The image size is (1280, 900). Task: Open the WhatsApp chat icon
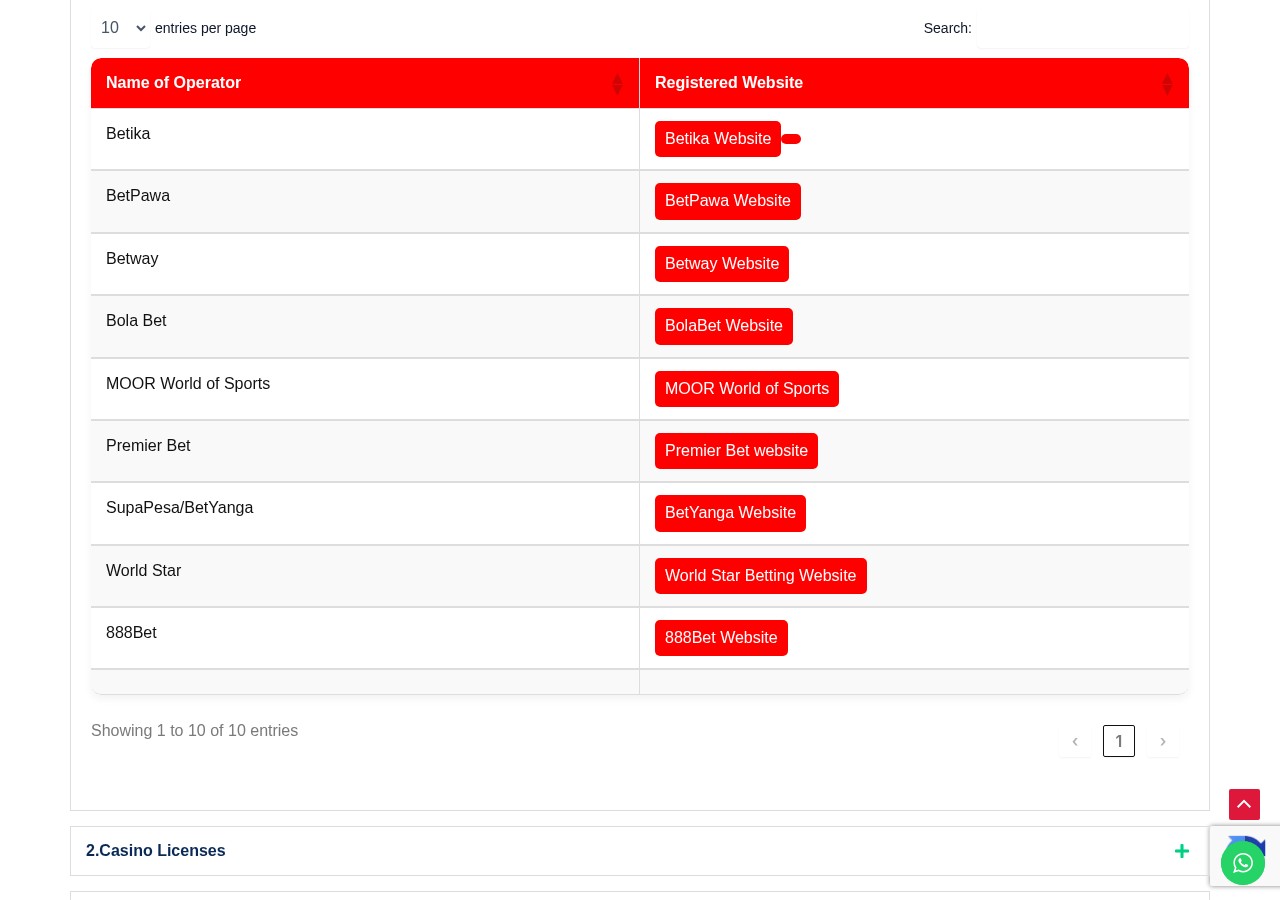coord(1243,863)
